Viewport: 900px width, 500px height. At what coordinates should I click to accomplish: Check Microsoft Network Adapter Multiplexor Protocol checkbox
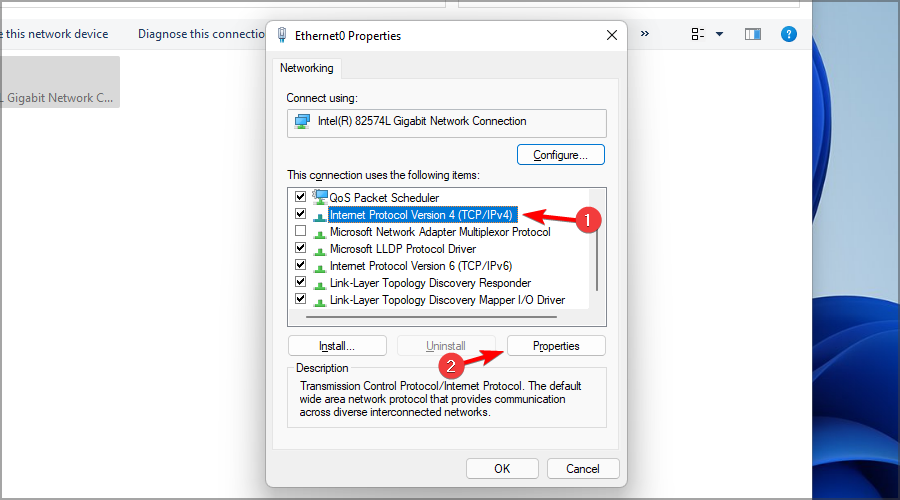coord(300,231)
